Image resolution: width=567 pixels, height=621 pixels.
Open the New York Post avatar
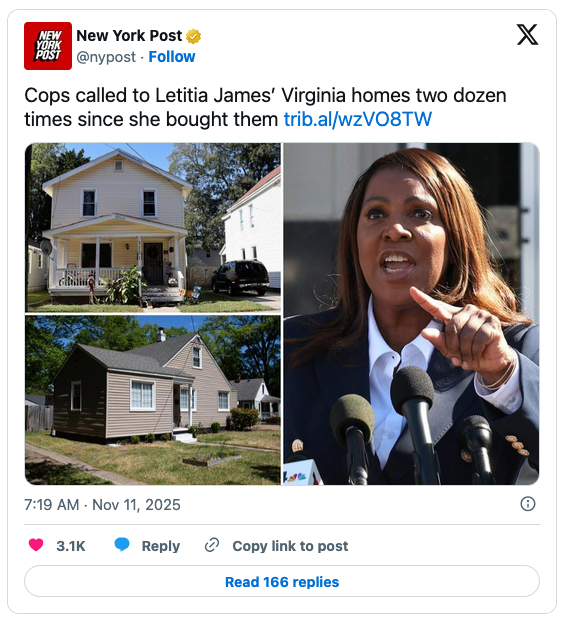[x=48, y=46]
